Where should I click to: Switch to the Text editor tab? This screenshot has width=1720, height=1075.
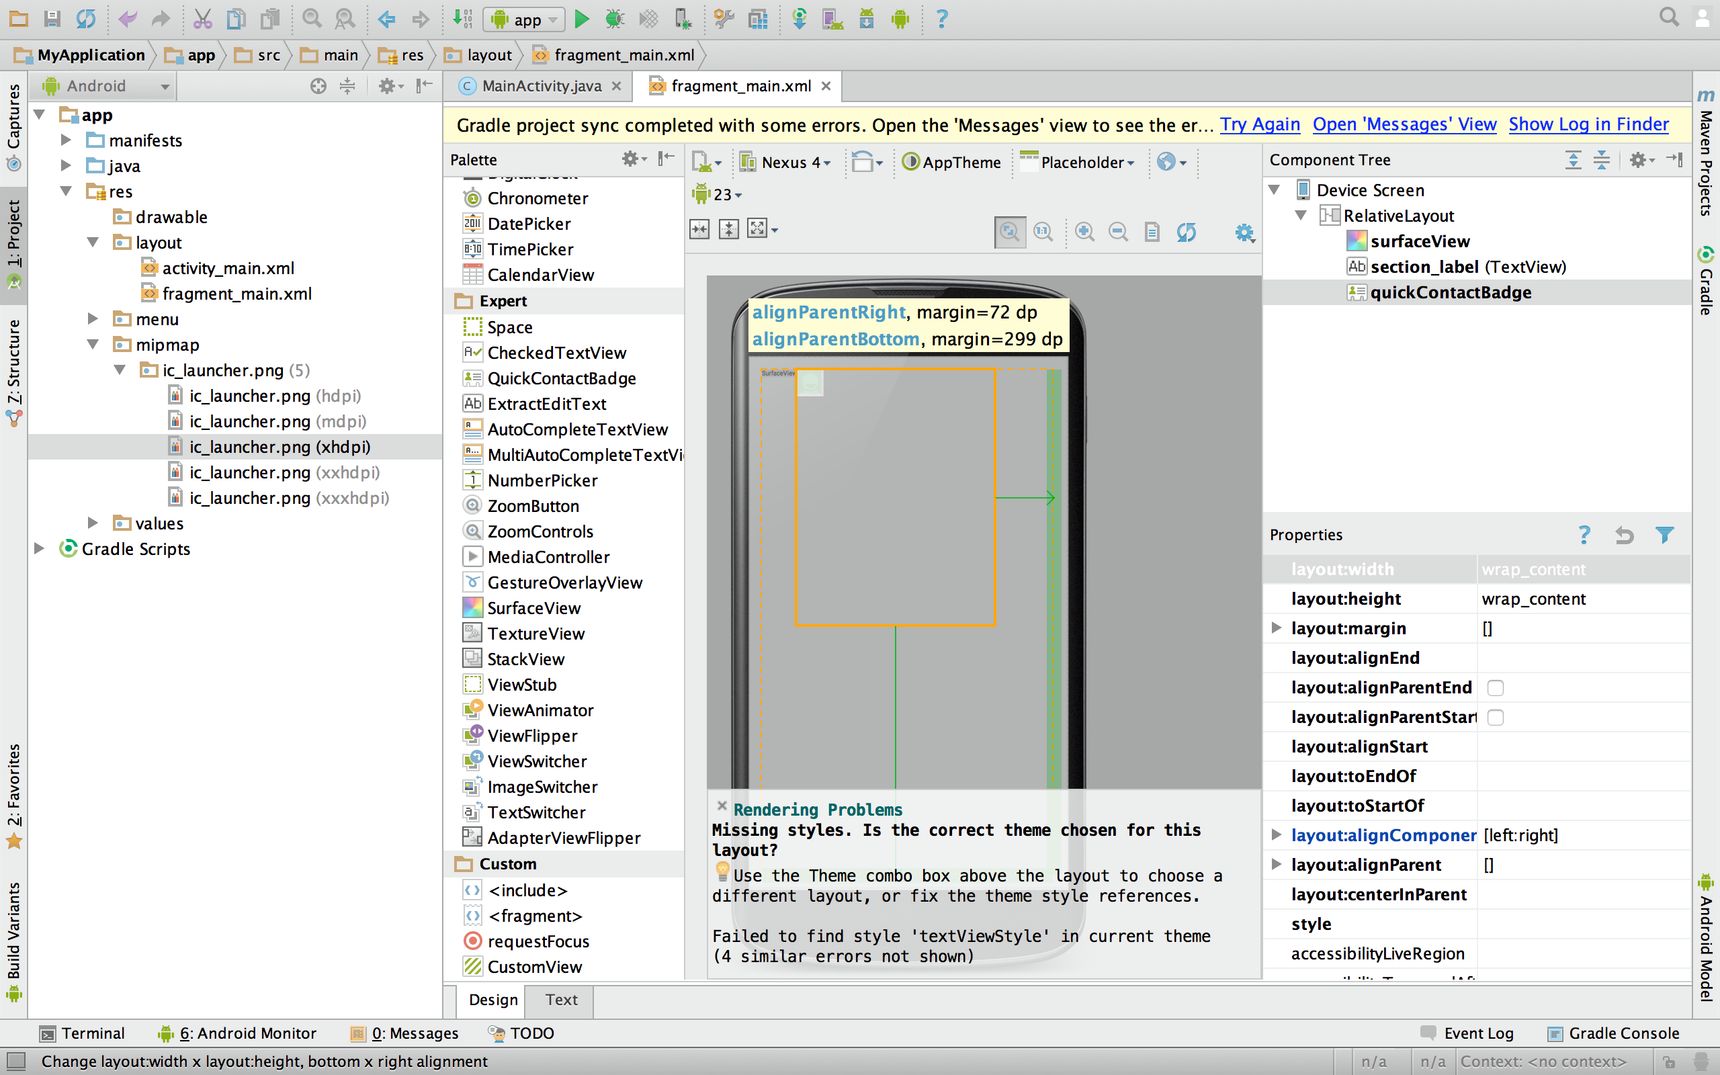click(561, 1000)
